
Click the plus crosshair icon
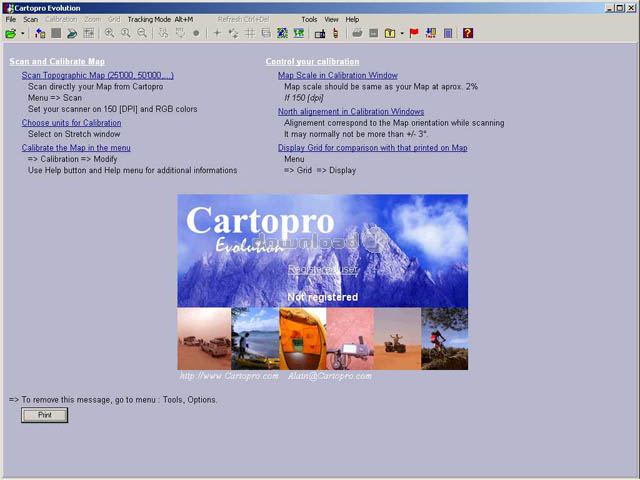217,33
